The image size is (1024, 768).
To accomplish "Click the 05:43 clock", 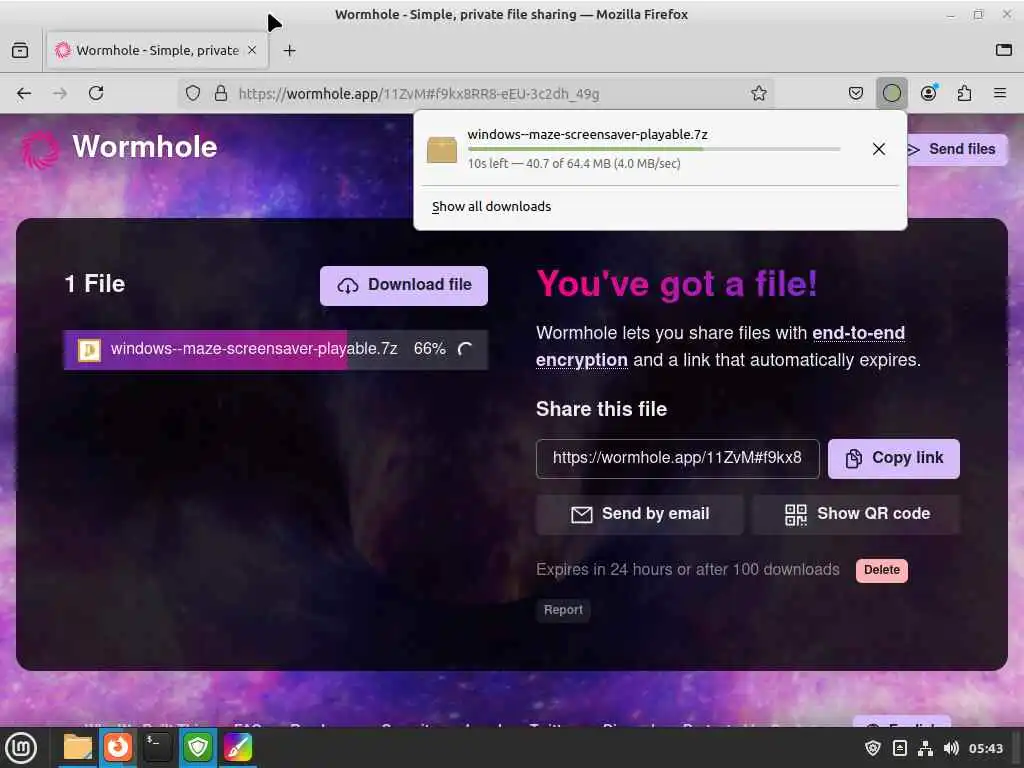I will coord(985,748).
